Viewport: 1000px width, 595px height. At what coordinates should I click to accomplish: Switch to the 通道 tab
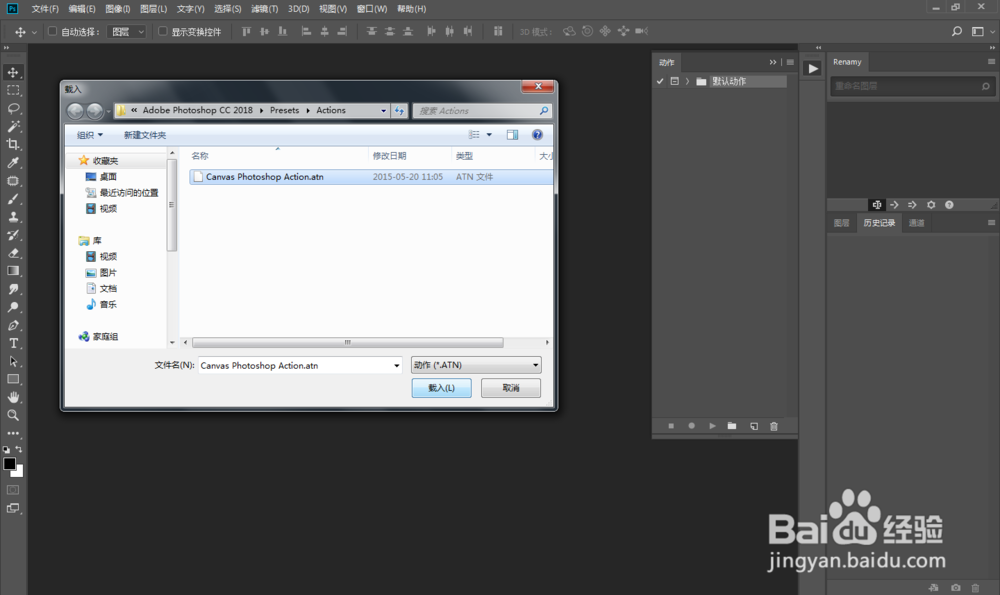point(916,223)
